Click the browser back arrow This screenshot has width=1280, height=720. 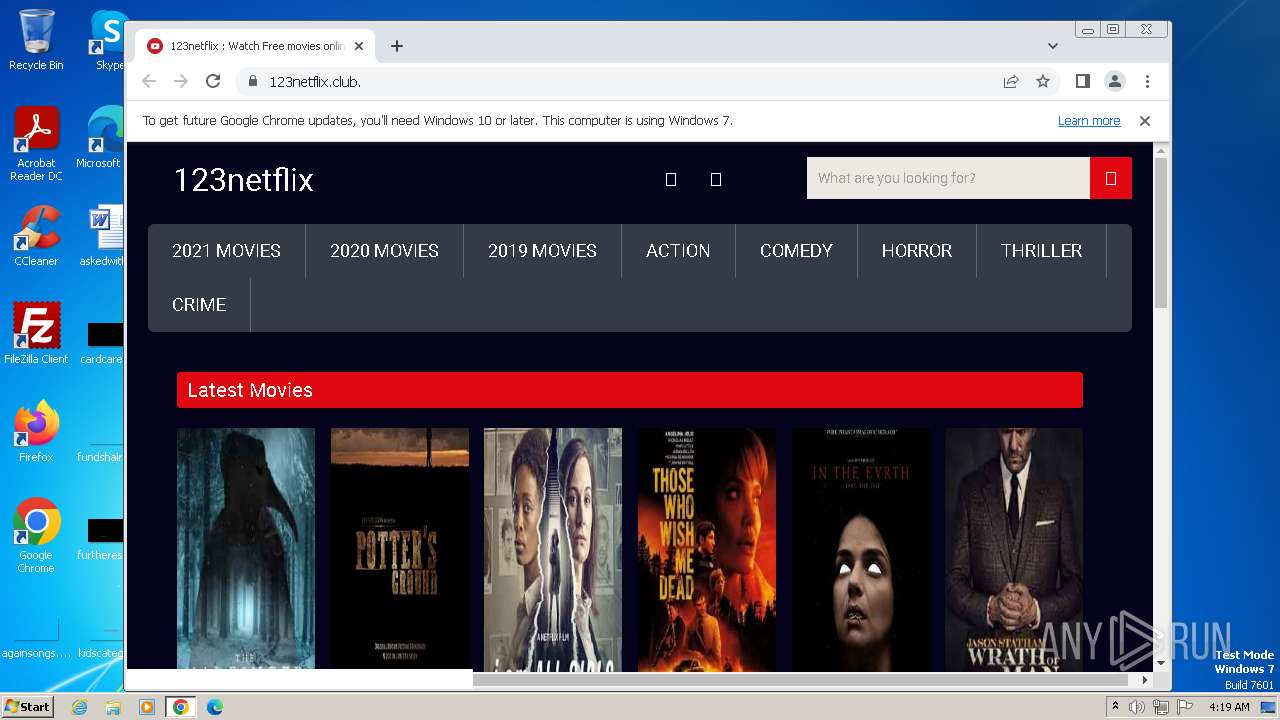149,81
